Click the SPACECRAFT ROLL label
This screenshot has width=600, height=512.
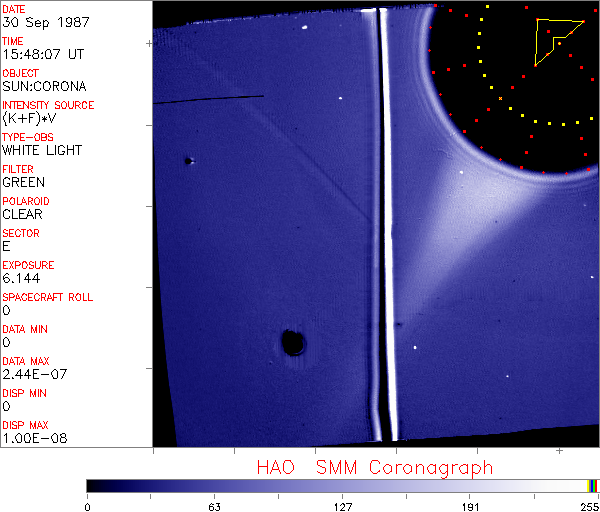47,297
